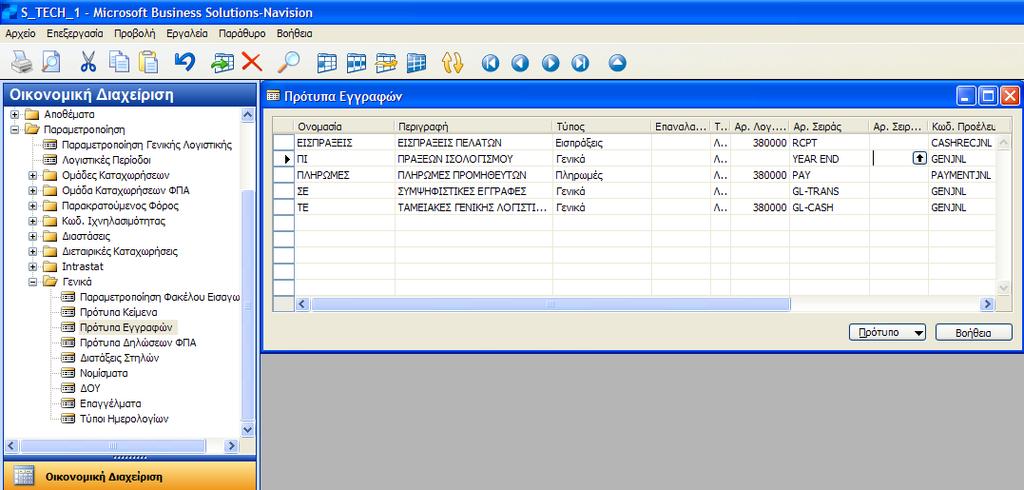Image resolution: width=1024 pixels, height=490 pixels.
Task: Select Πρότυπα Δηλώσεων ΦΠΑ in the tree
Action: click(x=138, y=343)
